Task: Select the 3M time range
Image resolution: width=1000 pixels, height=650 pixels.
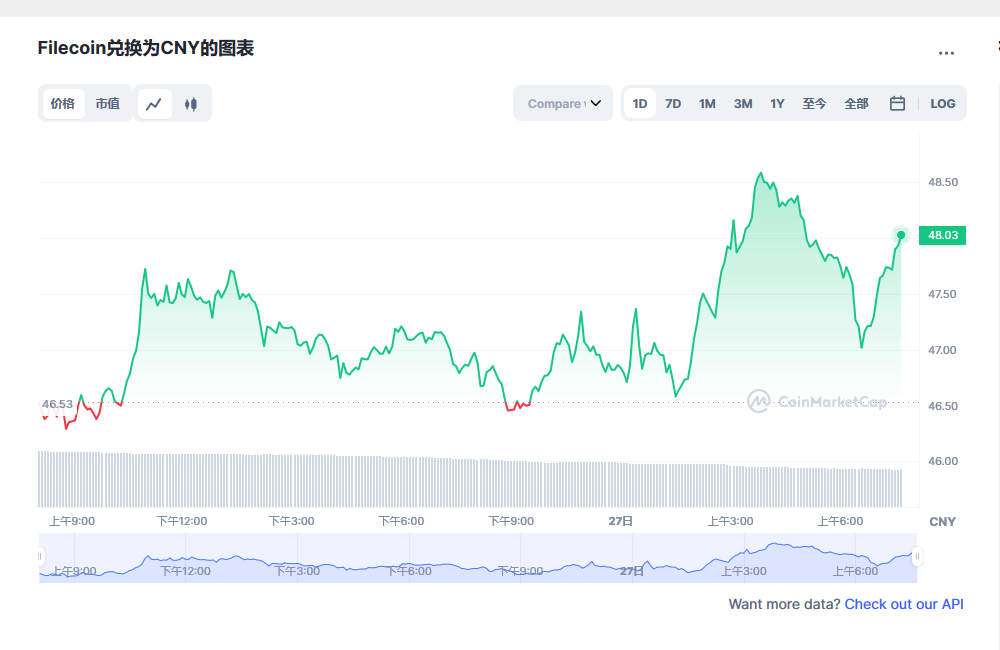Action: 742,103
